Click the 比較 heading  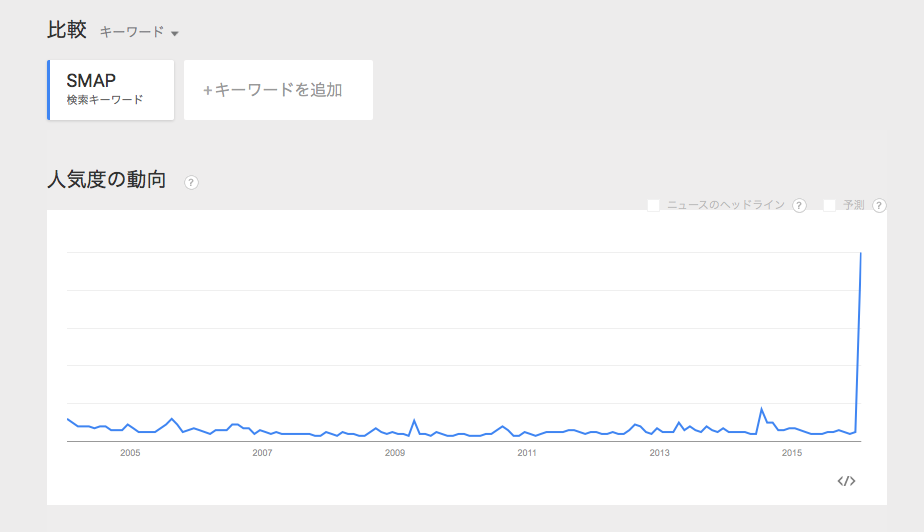pyautogui.click(x=67, y=29)
